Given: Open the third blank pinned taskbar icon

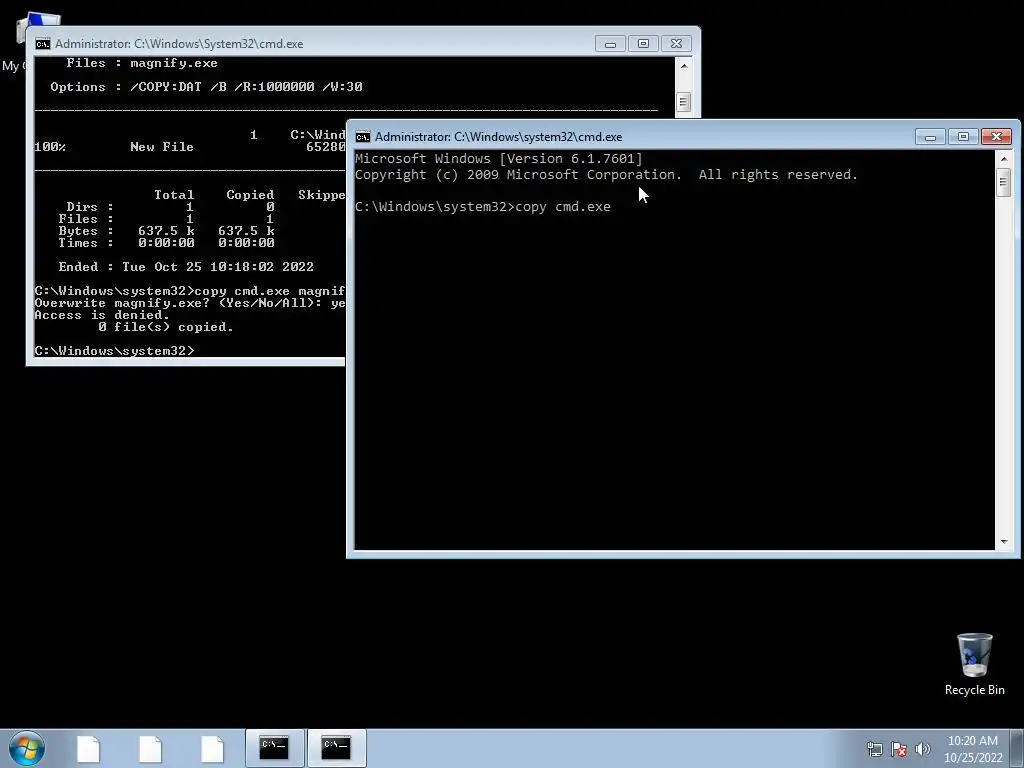Looking at the screenshot, I should point(212,748).
